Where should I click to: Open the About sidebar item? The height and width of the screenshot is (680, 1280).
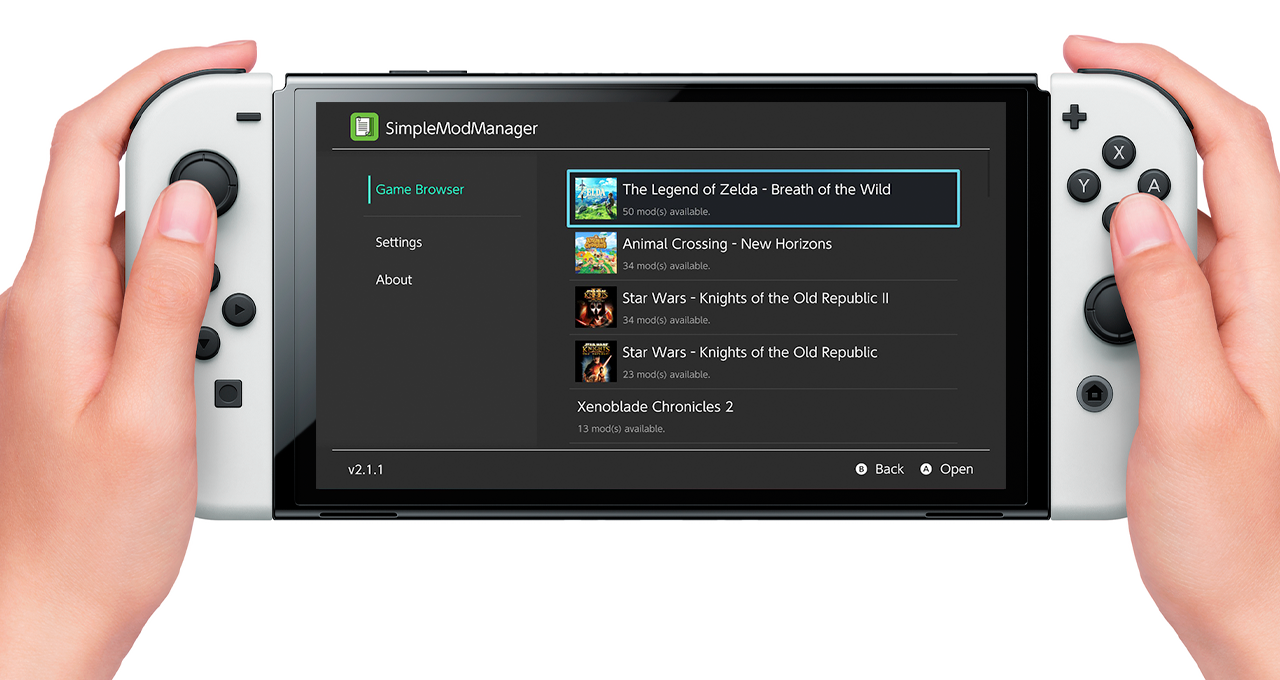coord(394,280)
